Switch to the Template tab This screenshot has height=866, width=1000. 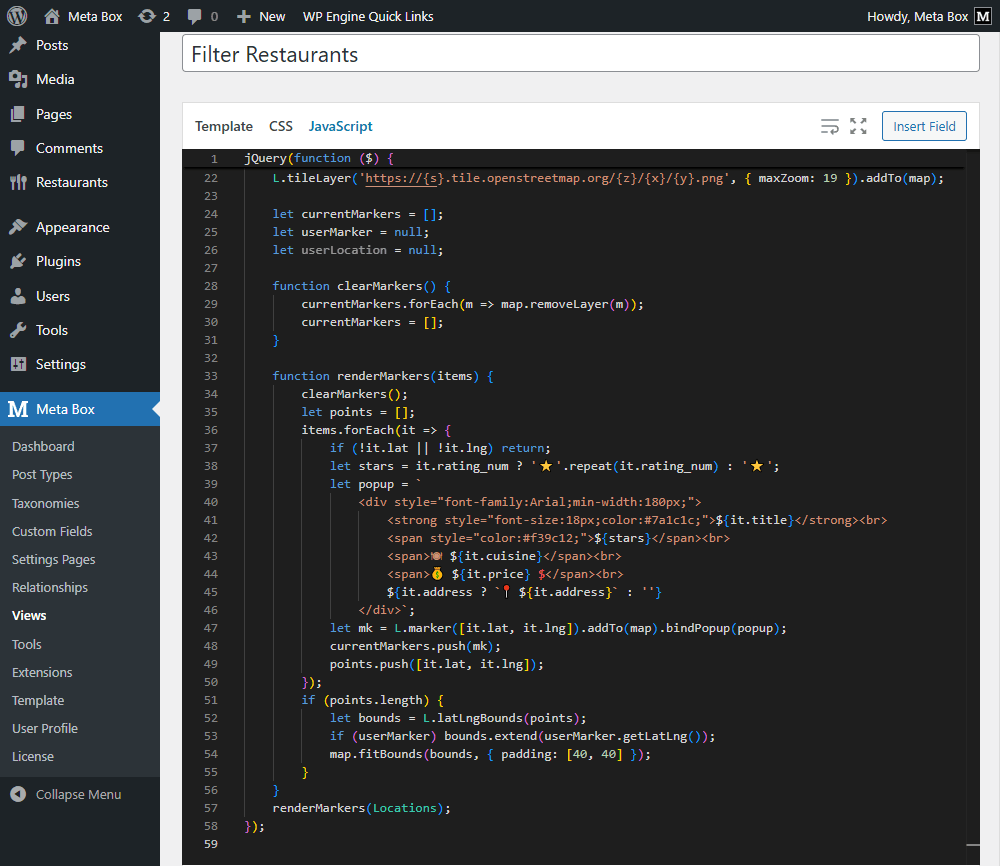click(223, 126)
